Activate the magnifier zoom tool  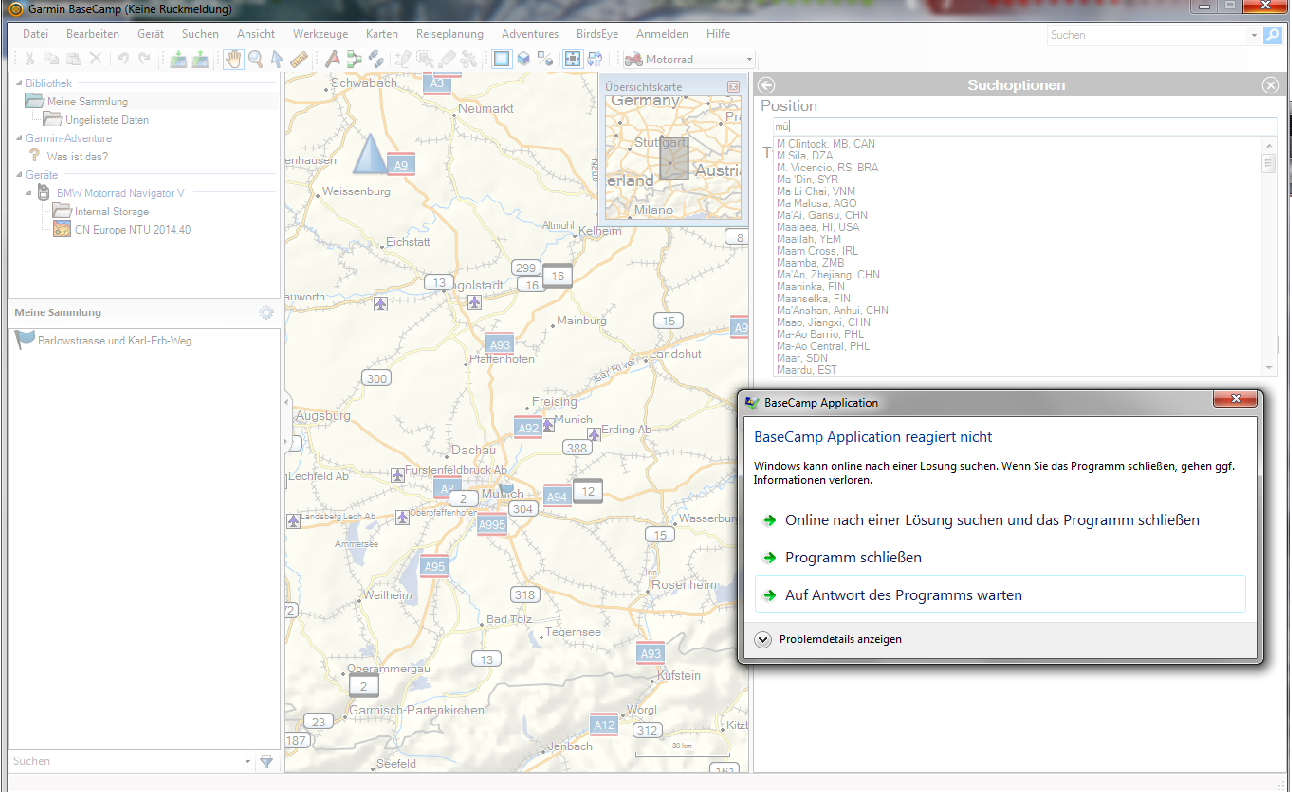click(255, 59)
